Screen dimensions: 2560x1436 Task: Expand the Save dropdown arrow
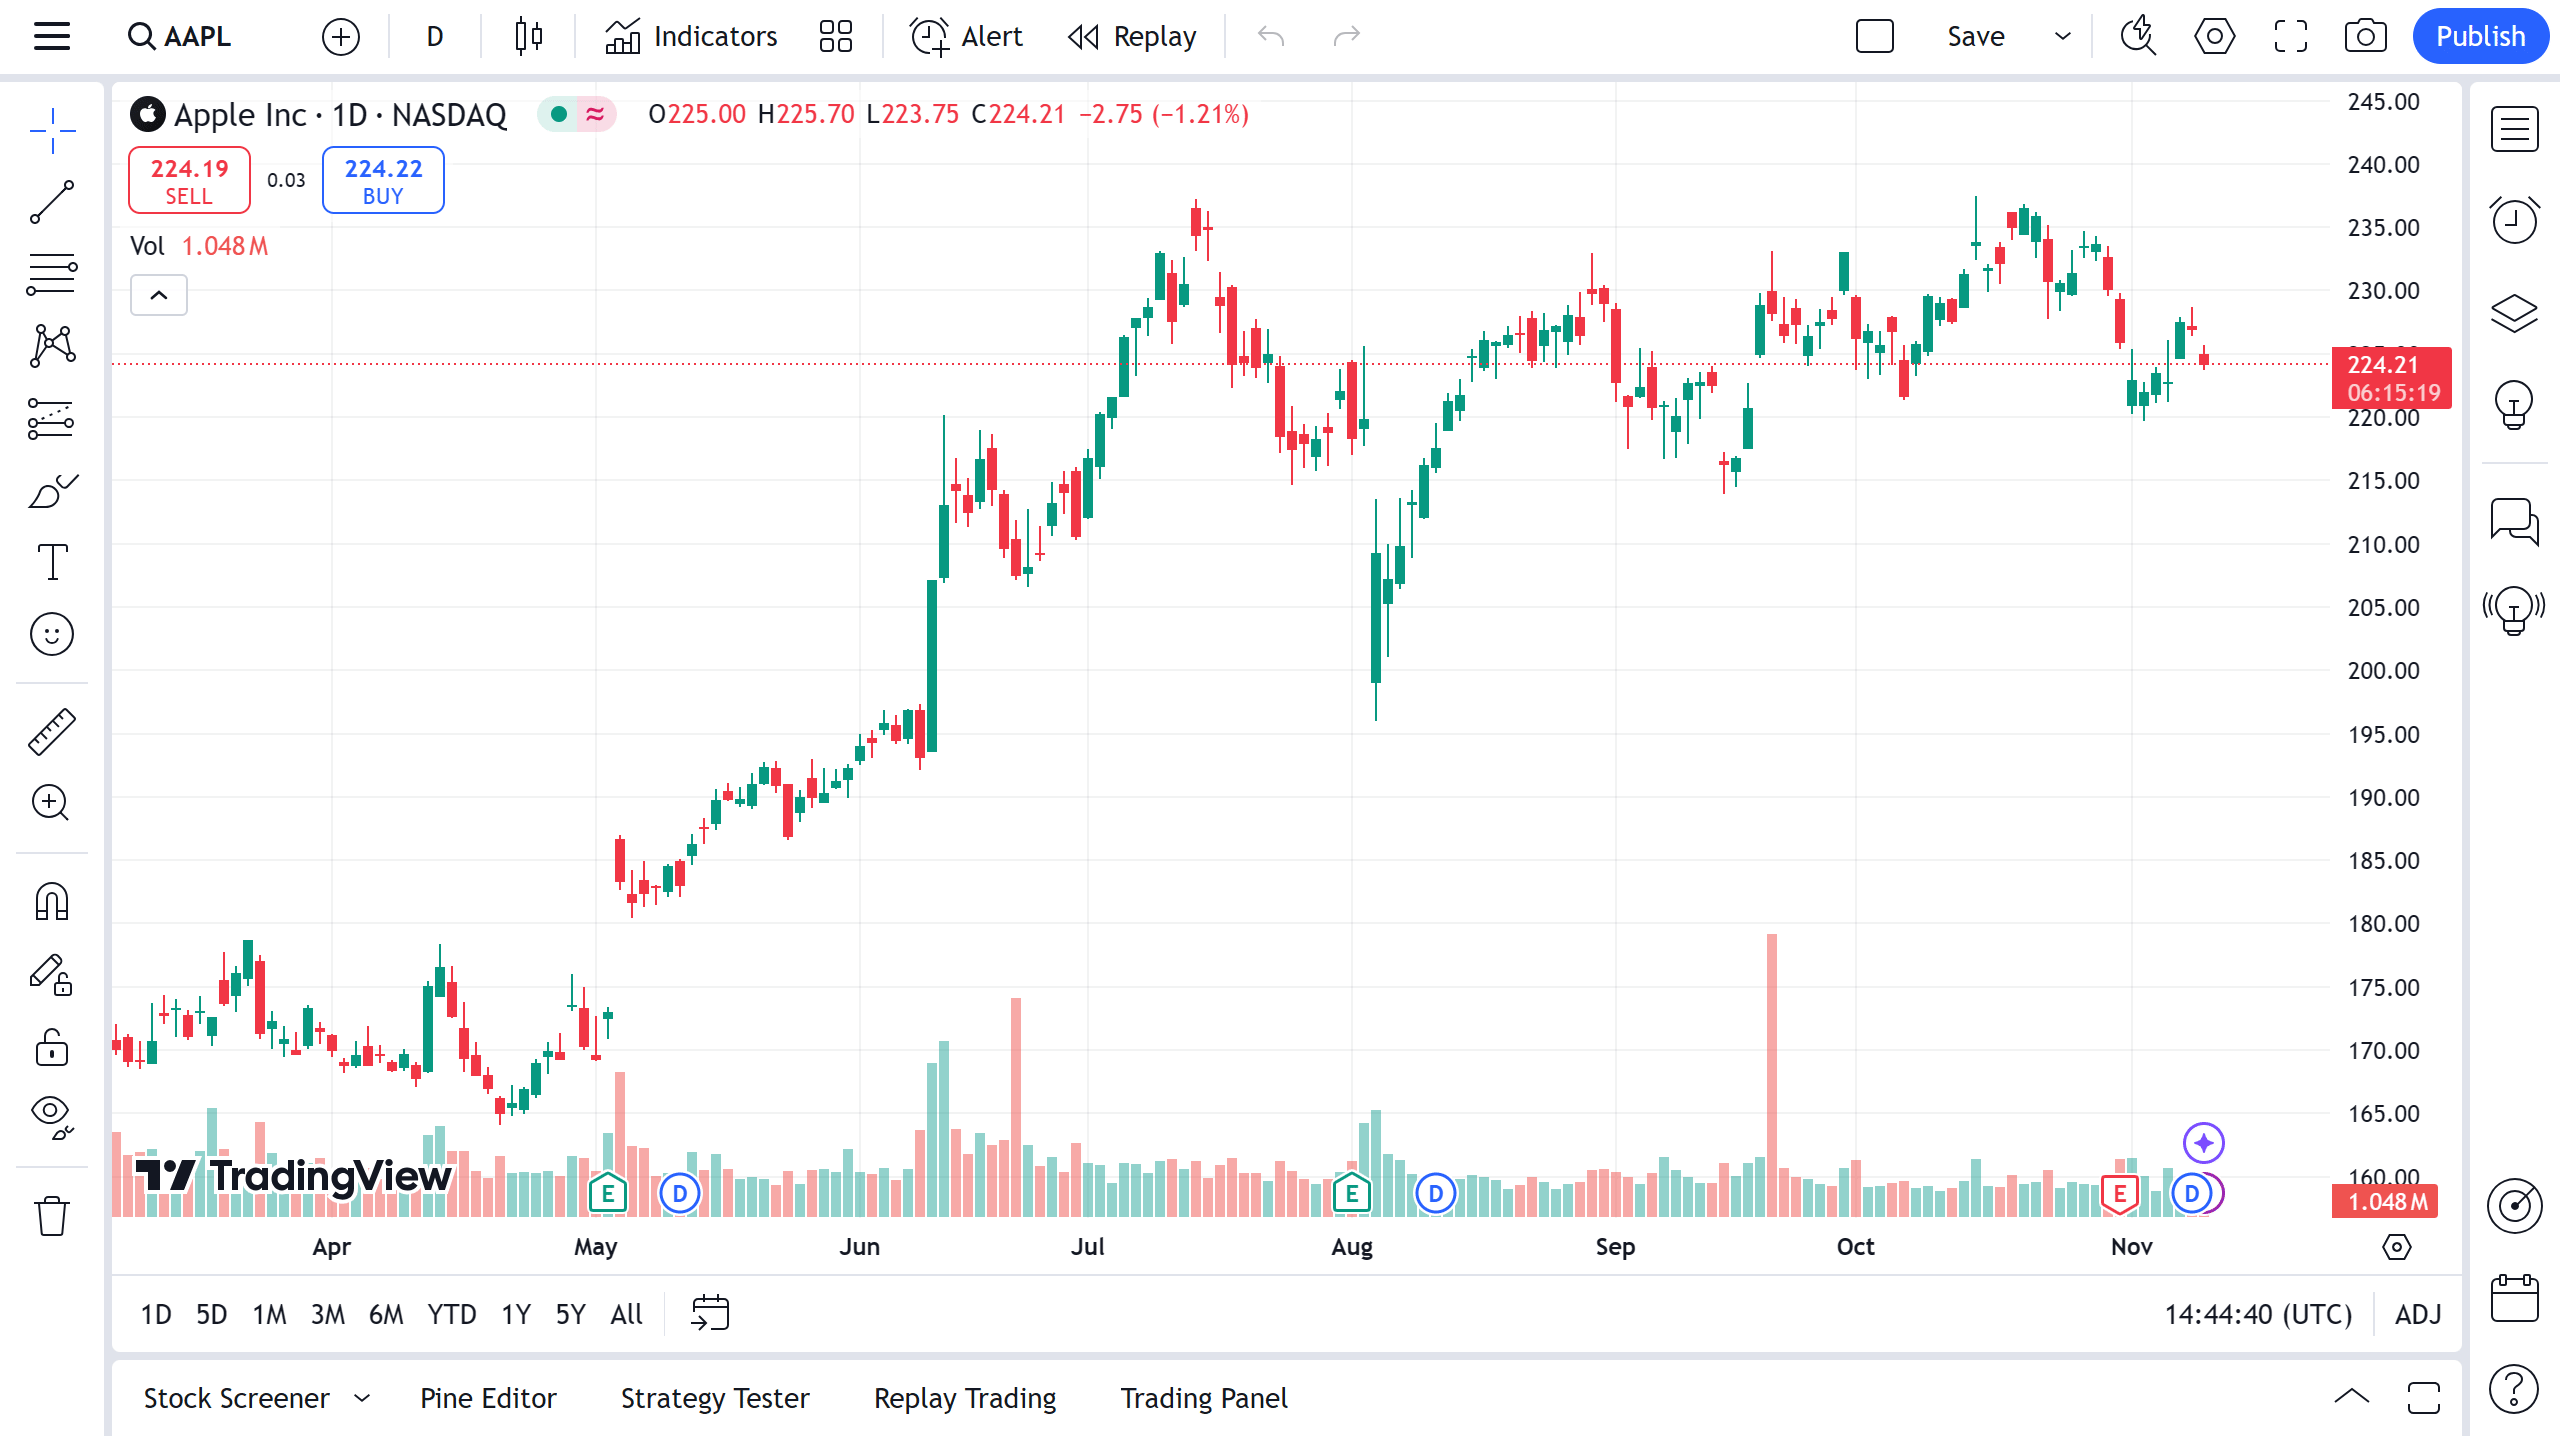[x=2062, y=37]
